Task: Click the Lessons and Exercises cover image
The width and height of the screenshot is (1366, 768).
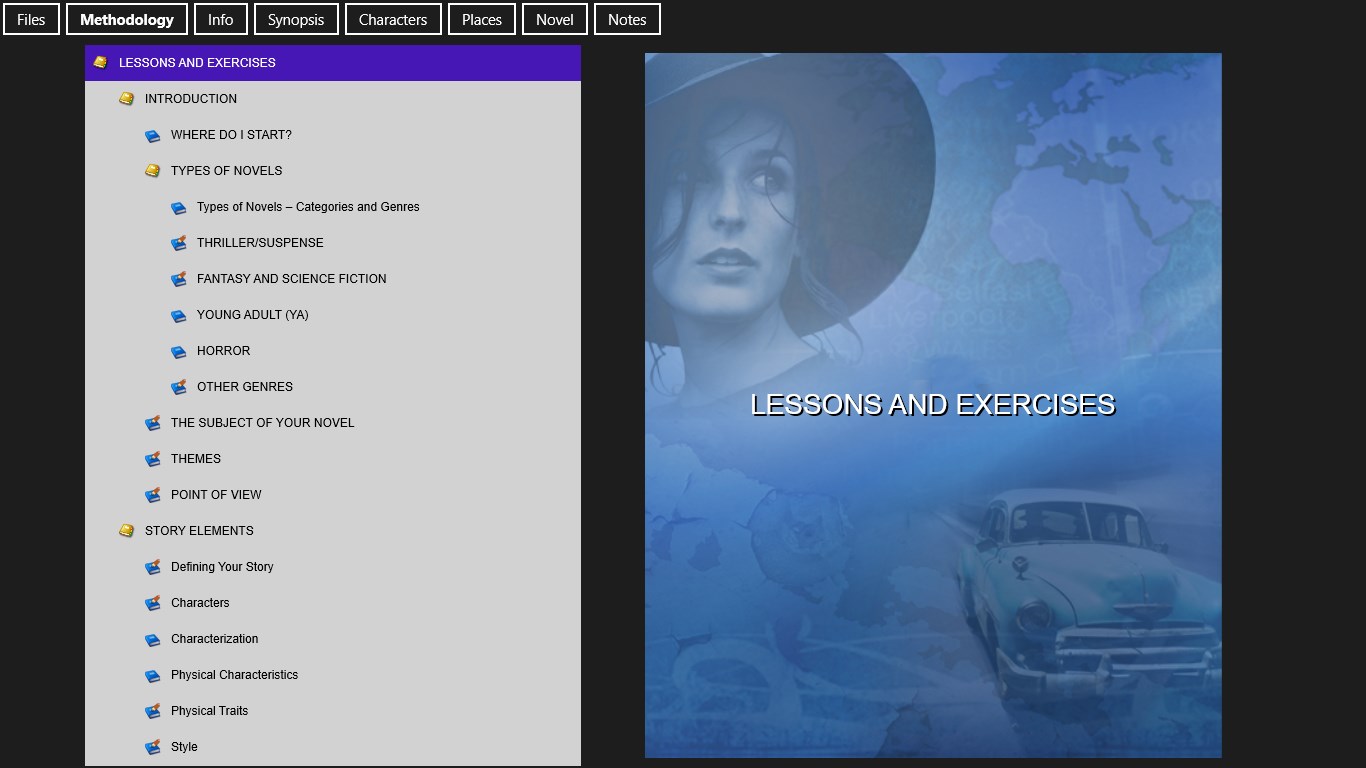Action: [933, 405]
